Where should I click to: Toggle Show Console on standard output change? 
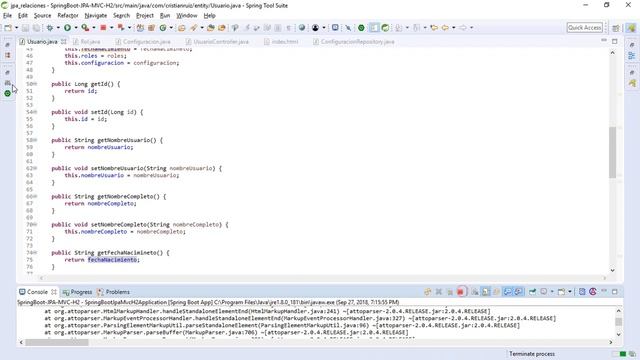[x=507, y=292]
